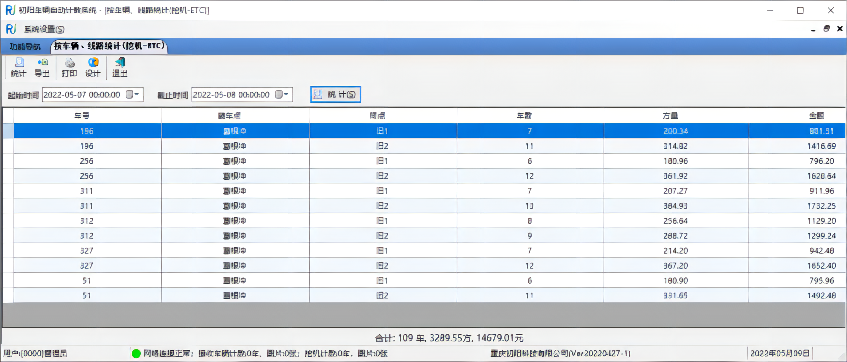Click the volume cell 207.27
This screenshot has width=847, height=362.
click(x=676, y=191)
